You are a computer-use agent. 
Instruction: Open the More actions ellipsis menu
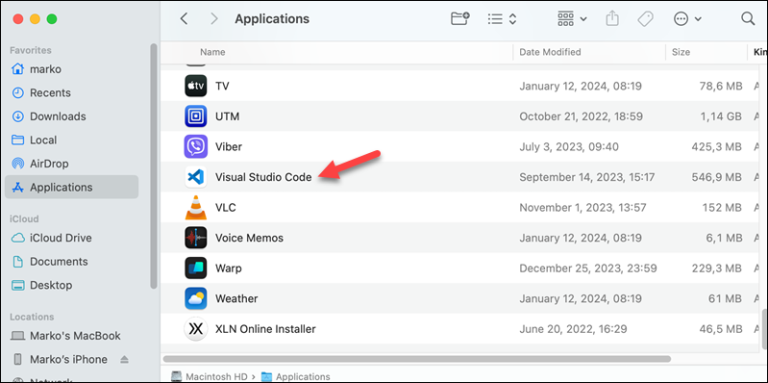688,19
